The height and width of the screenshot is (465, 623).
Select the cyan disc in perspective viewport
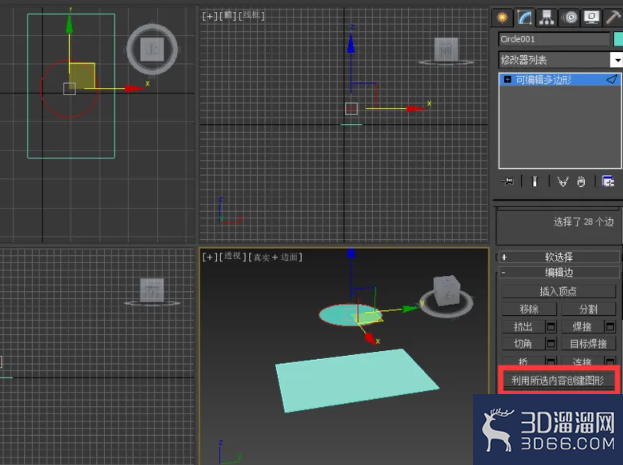coord(334,315)
